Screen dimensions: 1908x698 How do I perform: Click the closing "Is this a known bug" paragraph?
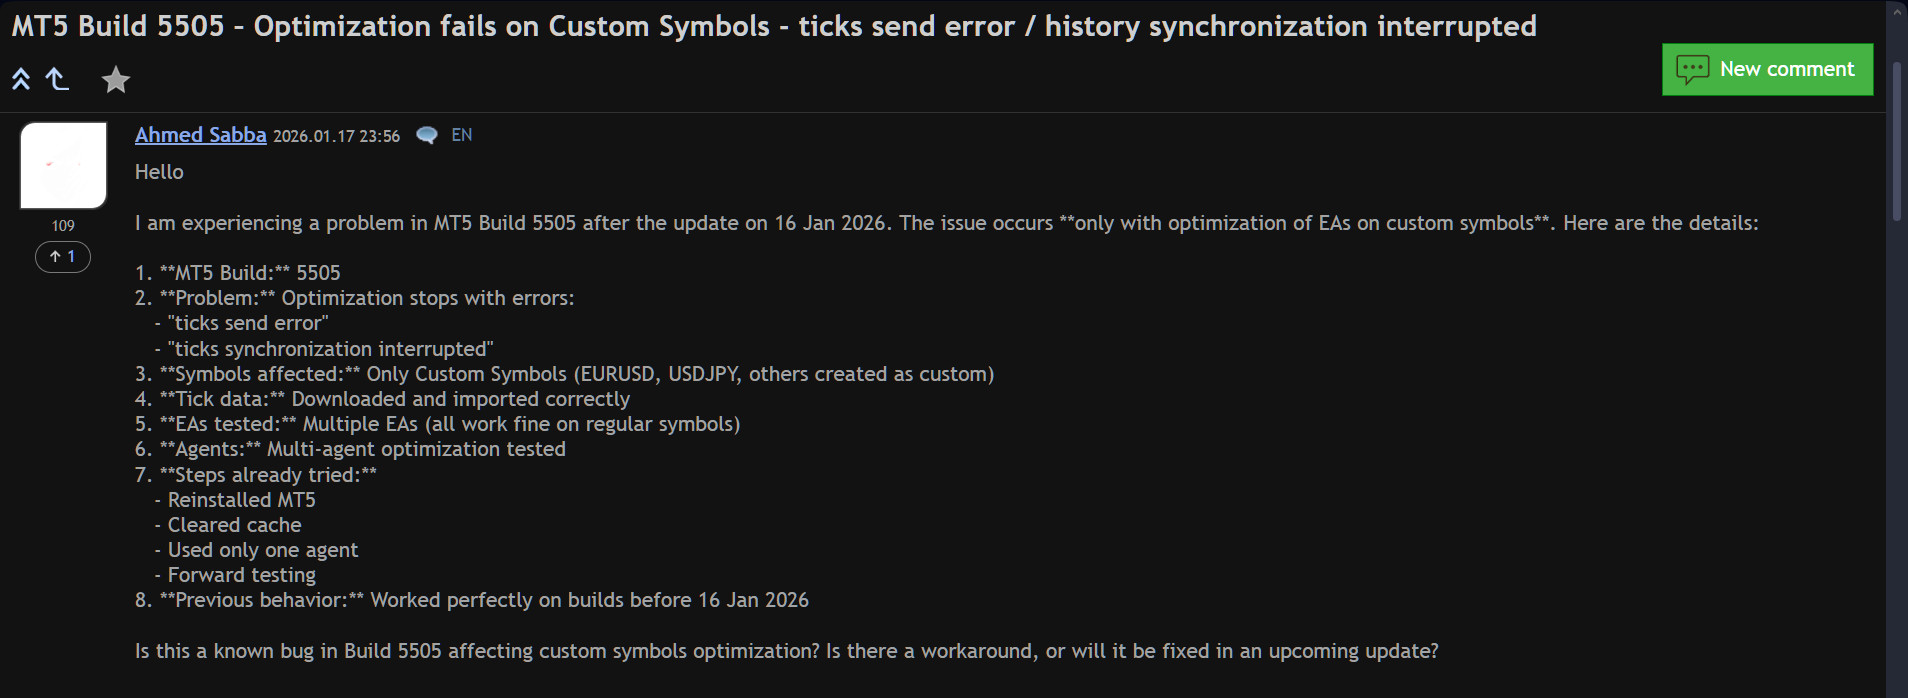[x=786, y=651]
